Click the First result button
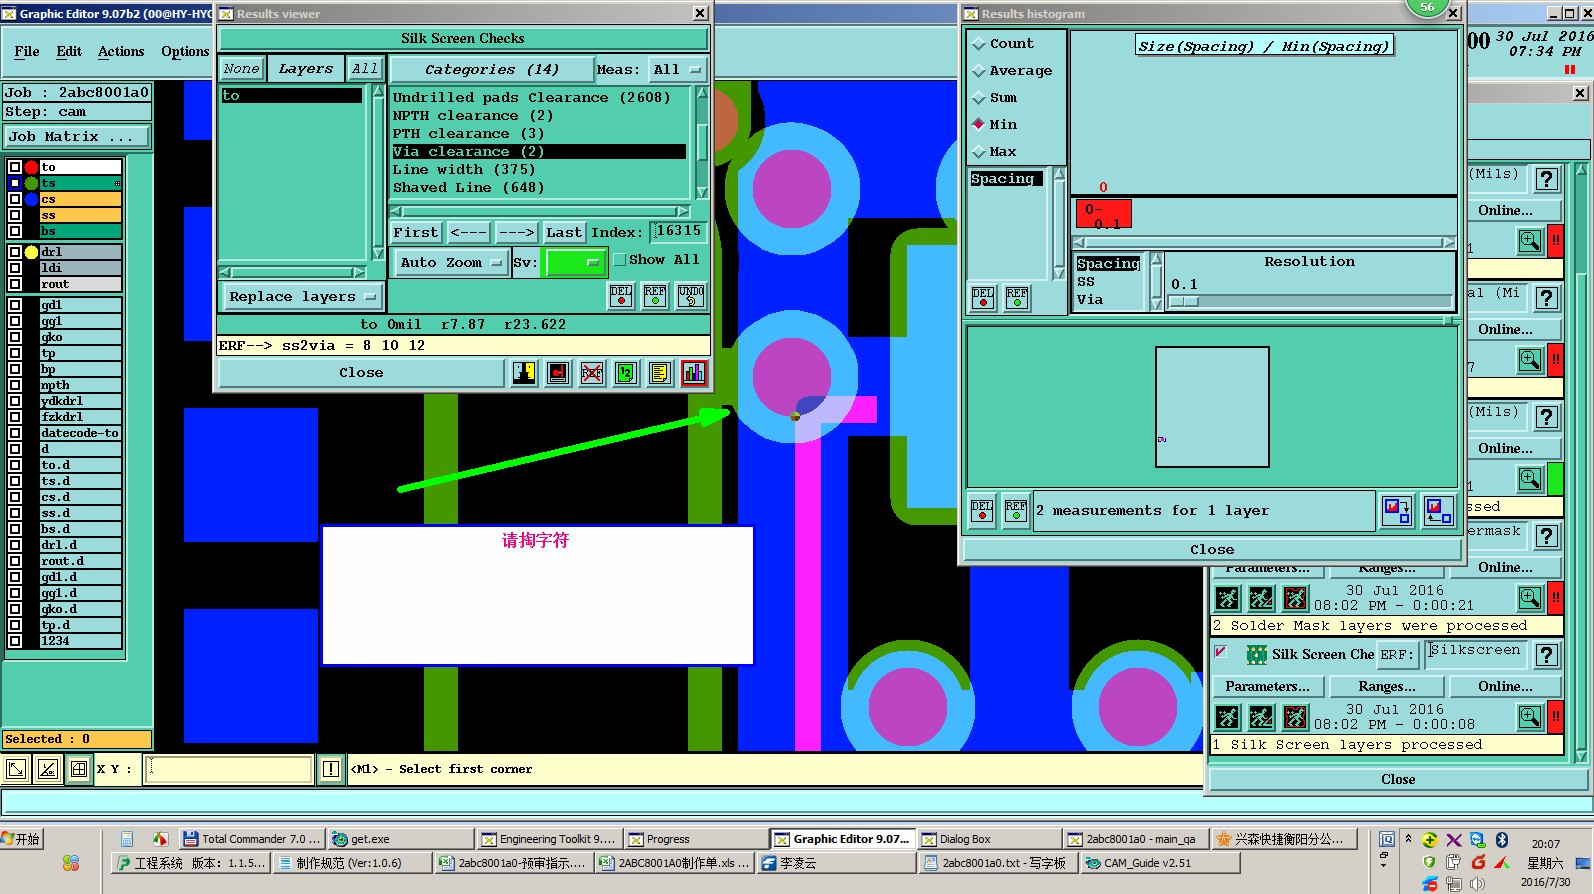 click(x=415, y=233)
